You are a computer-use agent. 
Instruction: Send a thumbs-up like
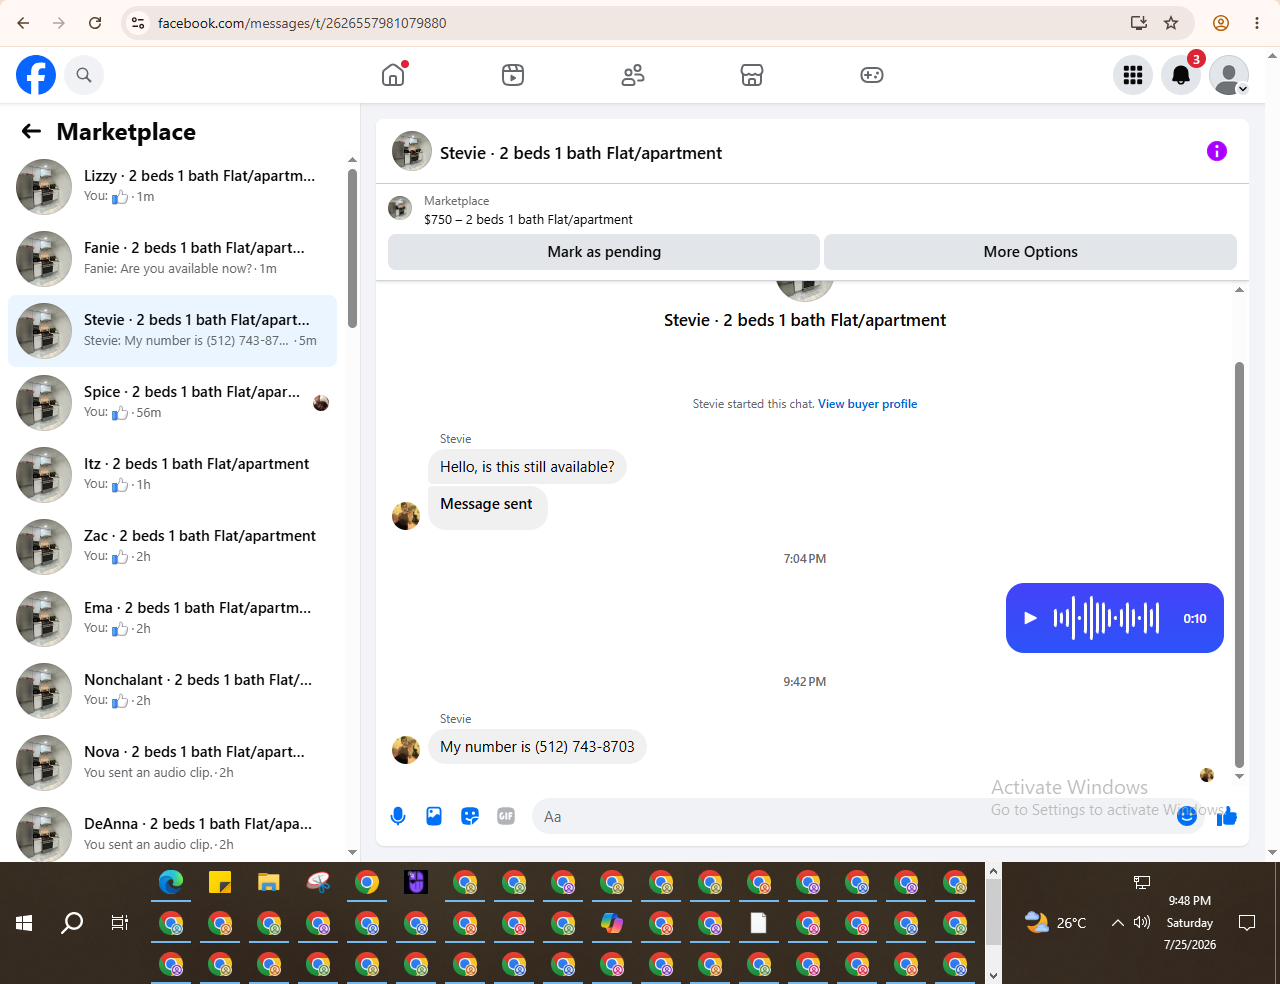pyautogui.click(x=1227, y=816)
